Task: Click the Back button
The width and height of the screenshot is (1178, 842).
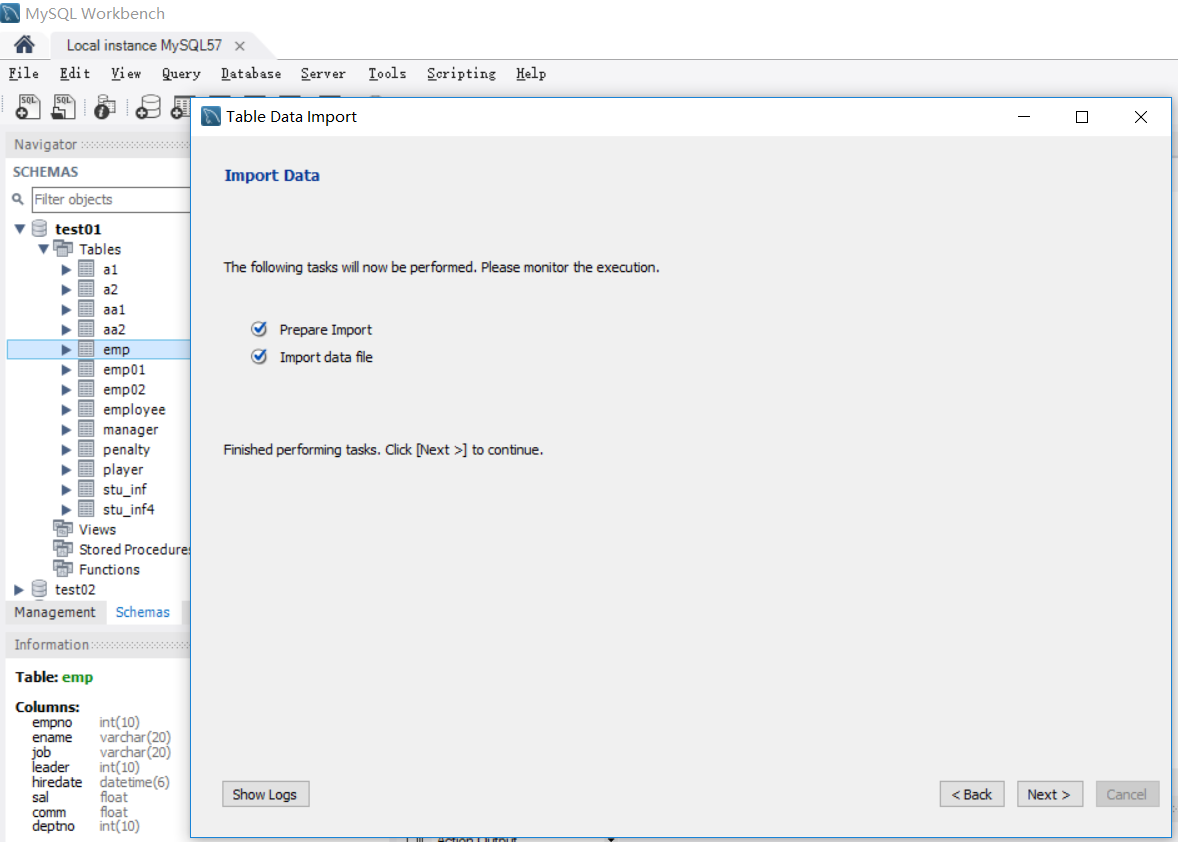Action: click(x=971, y=794)
